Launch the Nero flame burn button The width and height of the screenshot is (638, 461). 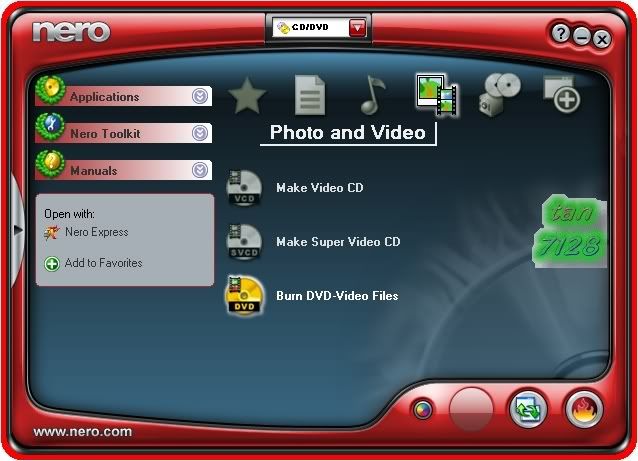pyautogui.click(x=583, y=409)
